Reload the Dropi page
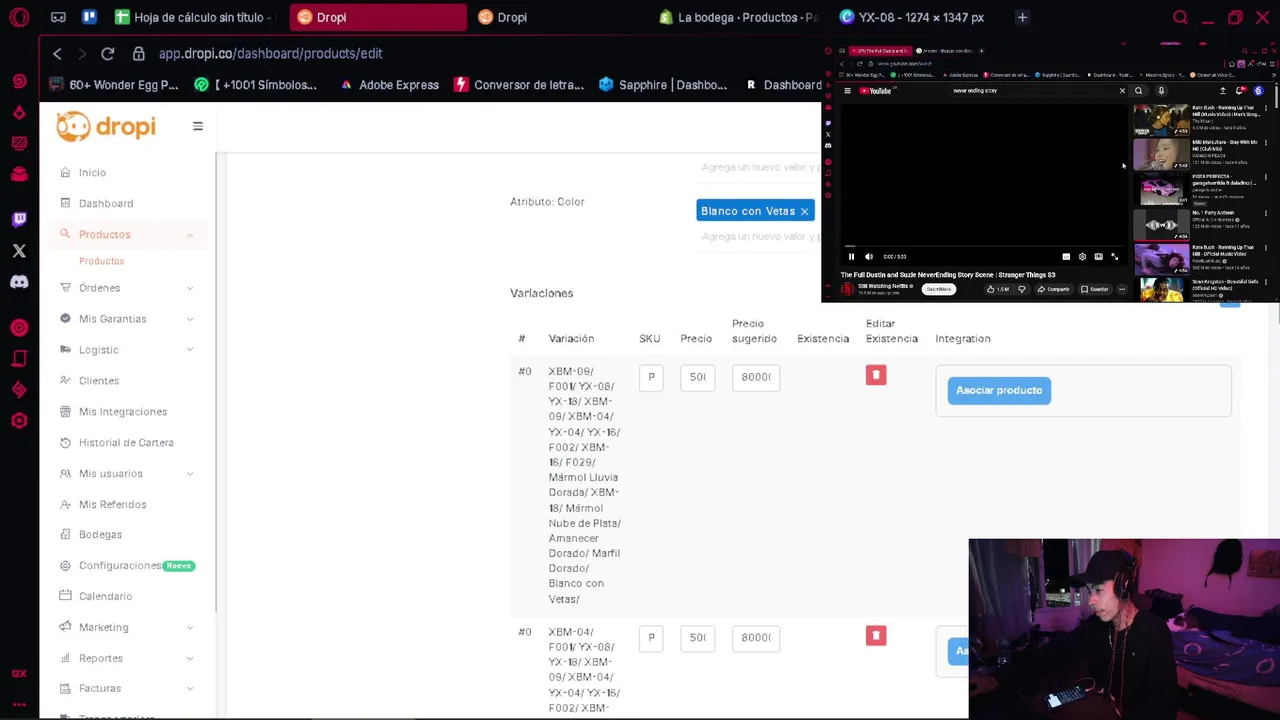The image size is (1280, 720). (107, 53)
